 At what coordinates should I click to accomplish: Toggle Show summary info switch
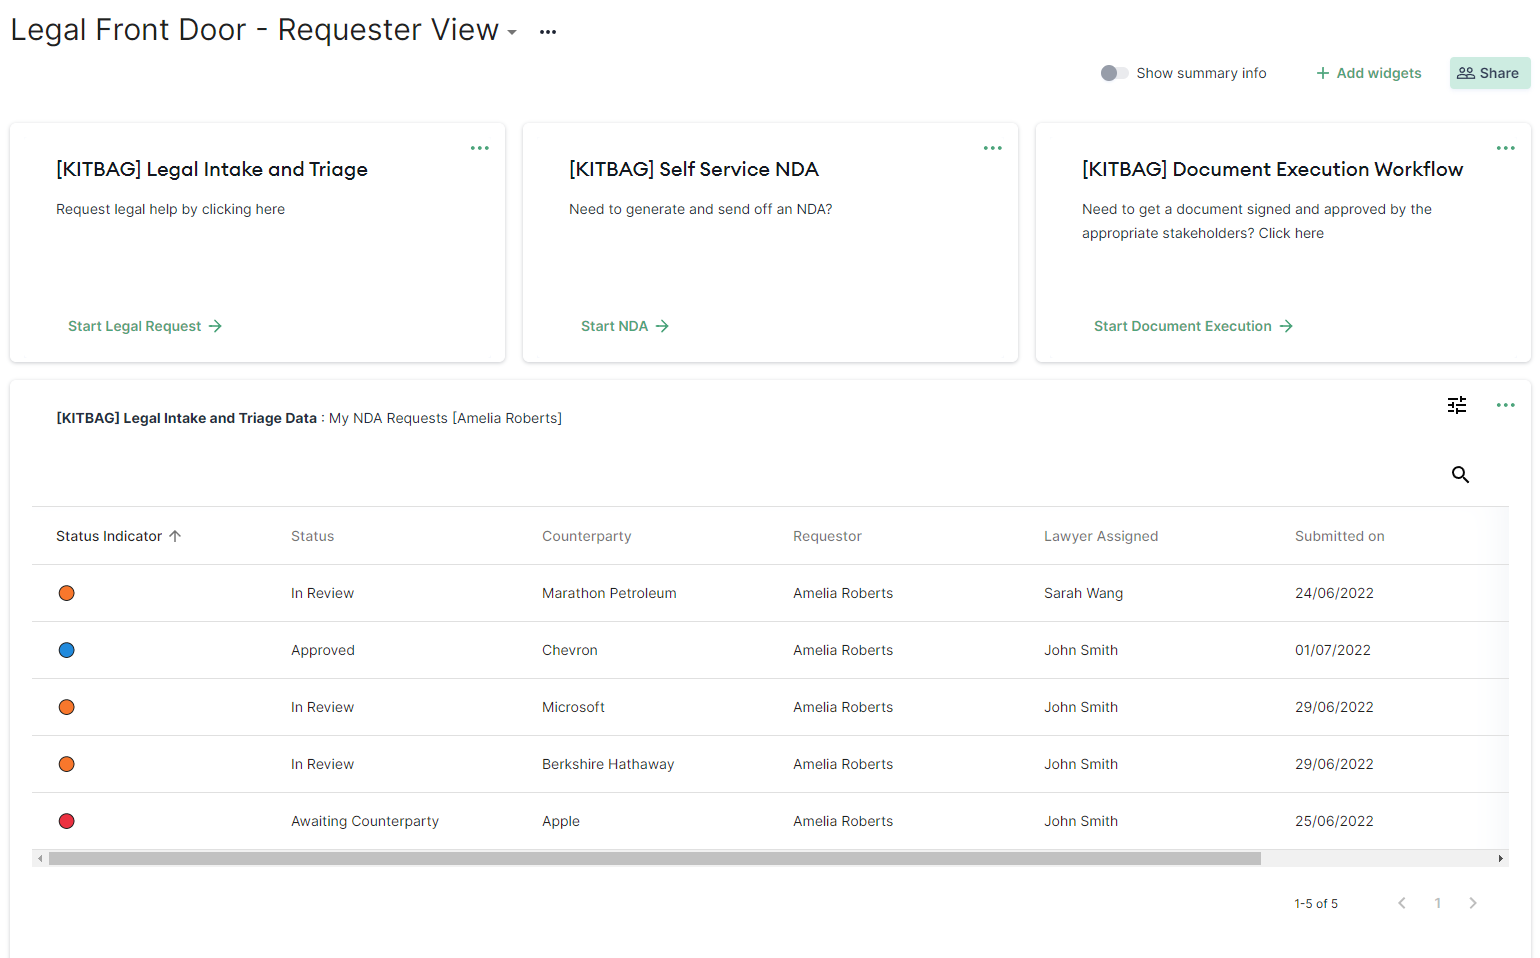(x=1114, y=73)
